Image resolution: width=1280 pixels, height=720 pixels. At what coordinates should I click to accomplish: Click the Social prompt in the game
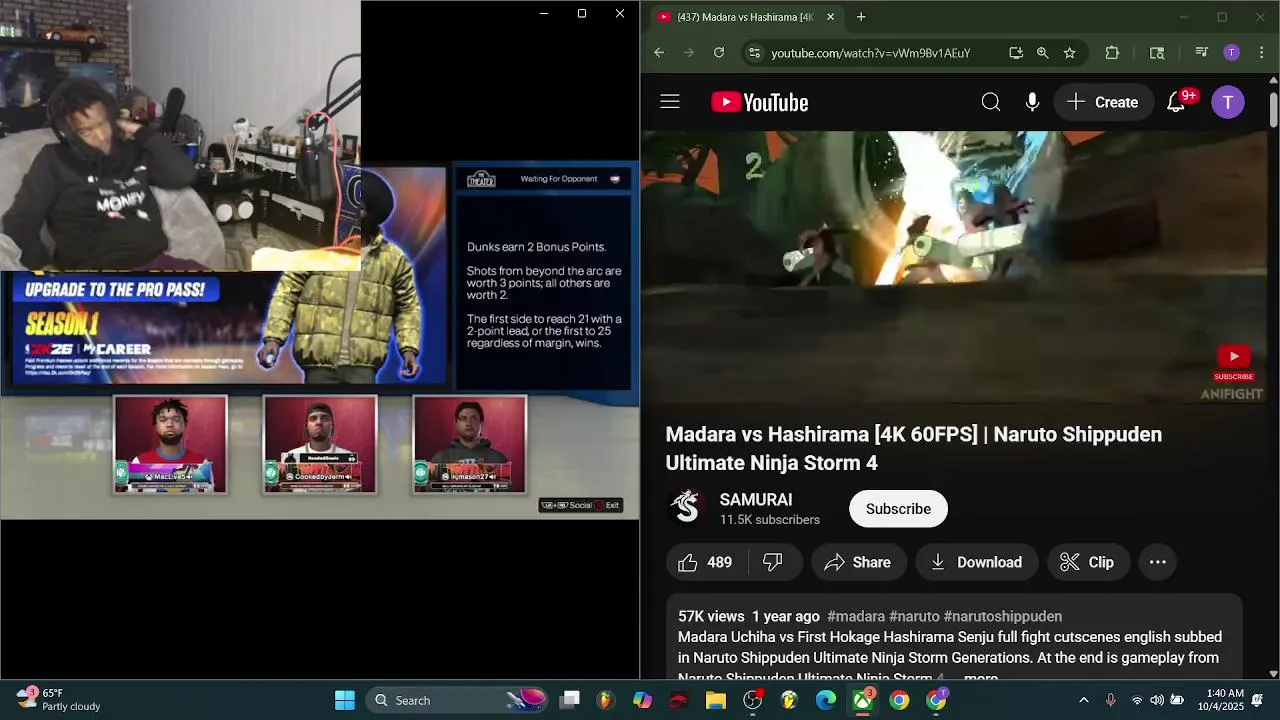[x=567, y=505]
